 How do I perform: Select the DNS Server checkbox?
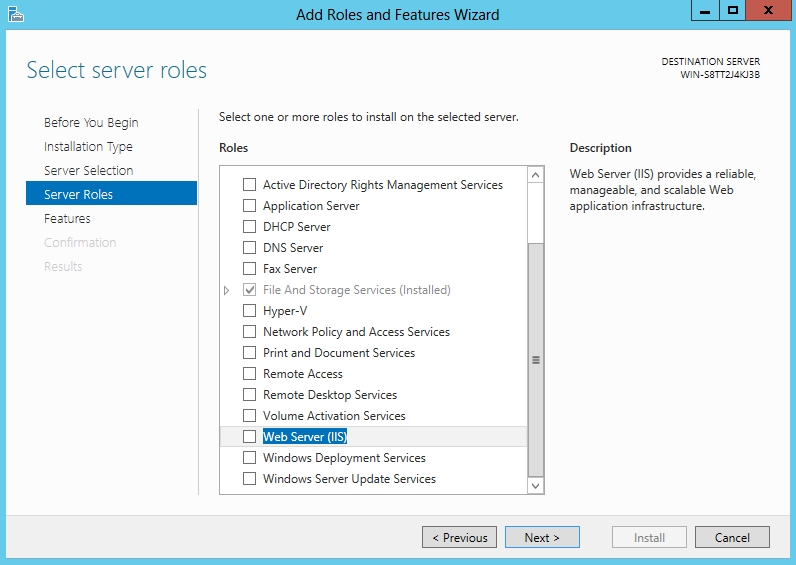pos(250,248)
